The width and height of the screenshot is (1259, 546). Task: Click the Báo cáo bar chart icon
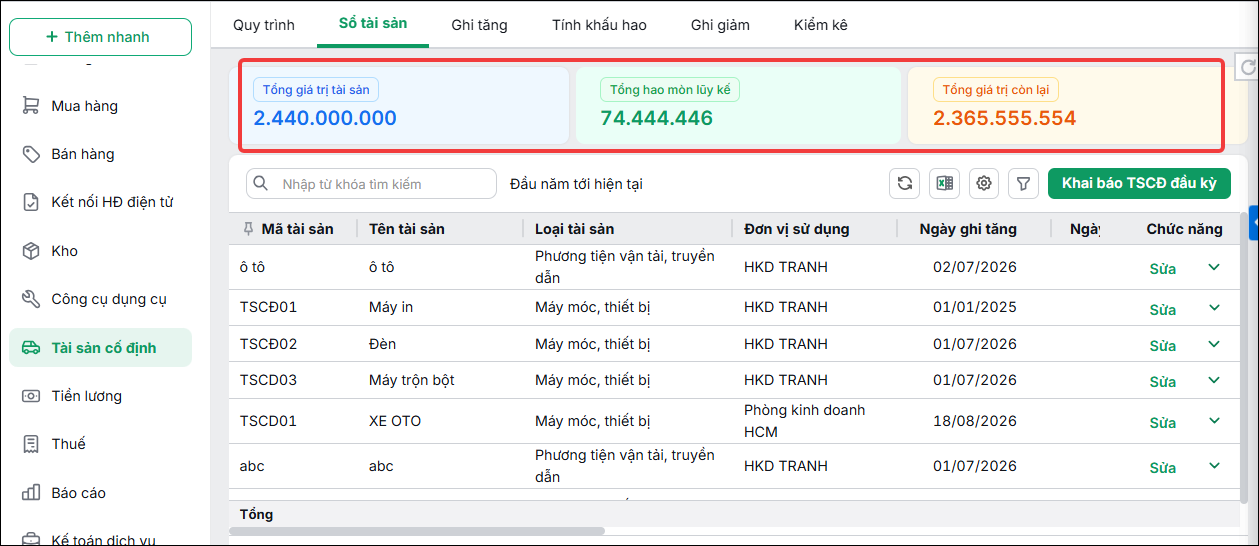(31, 493)
